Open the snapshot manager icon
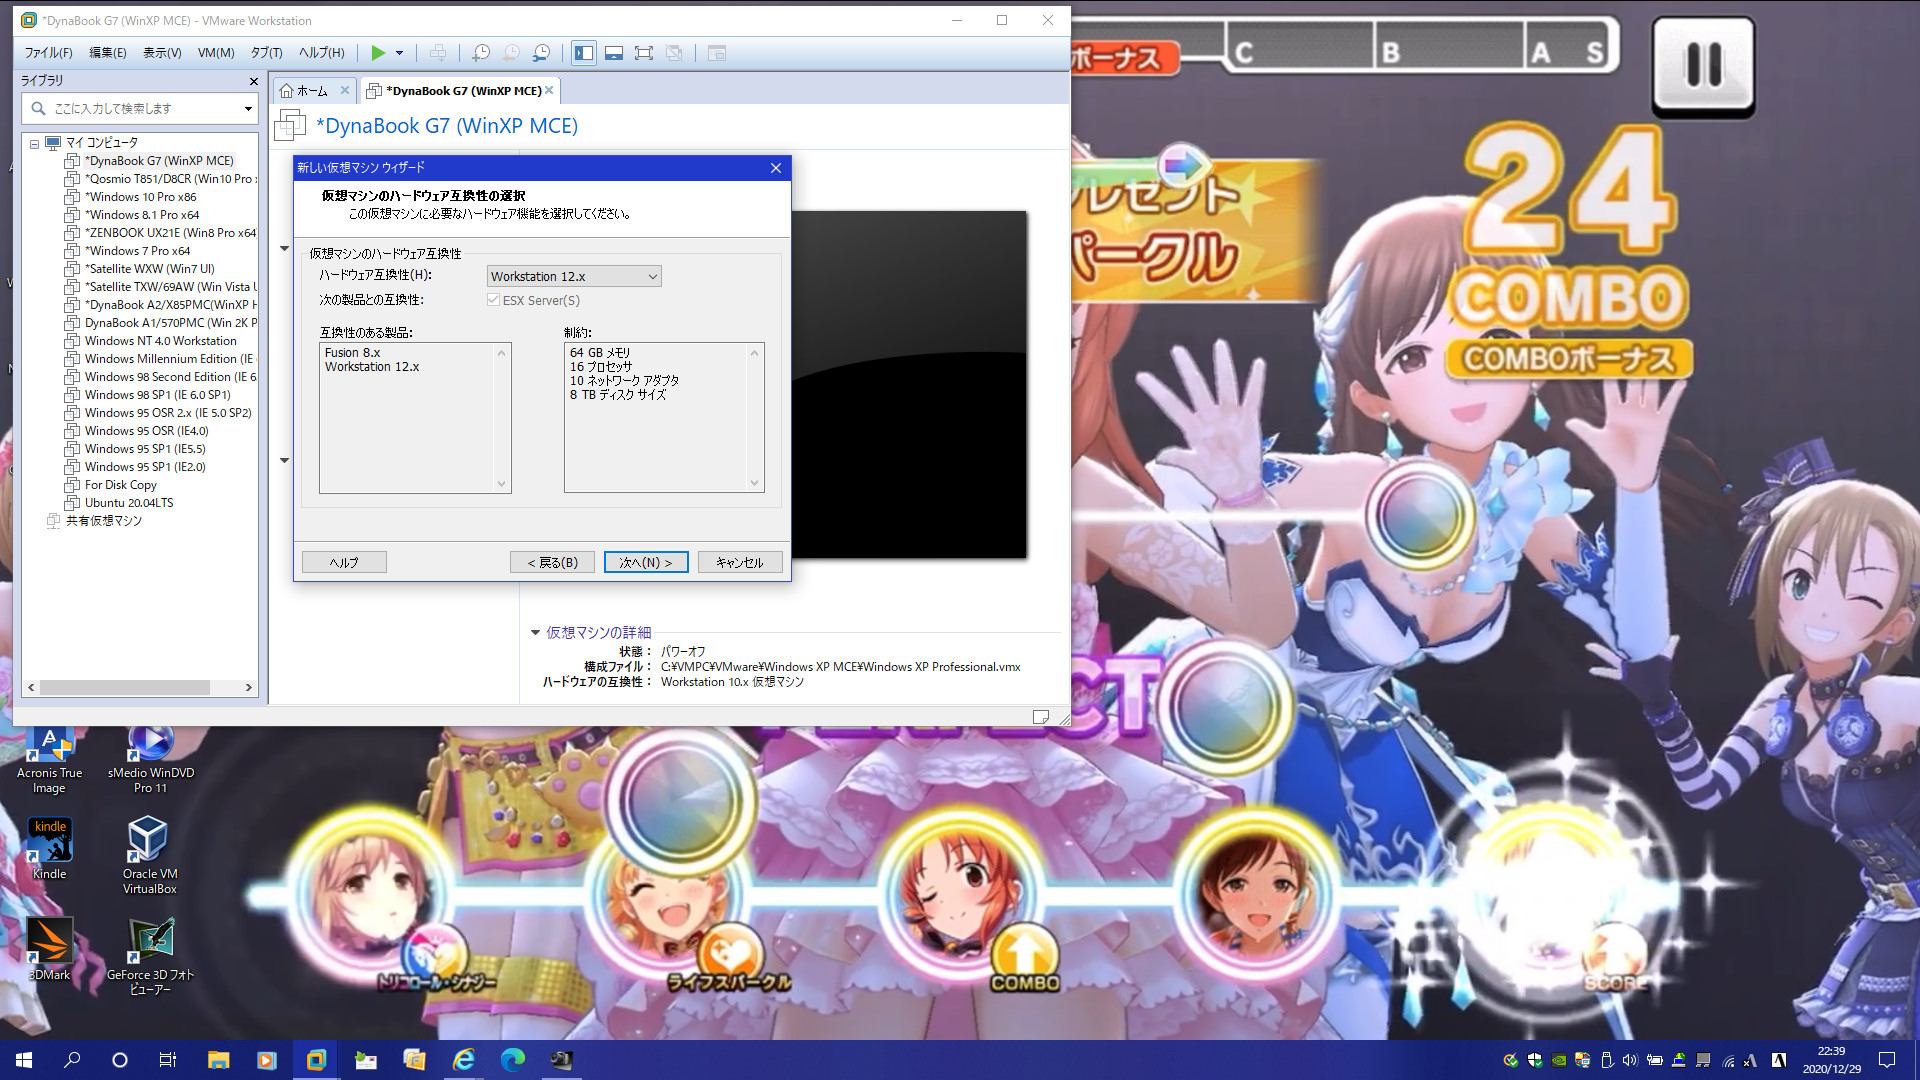 pos(541,53)
